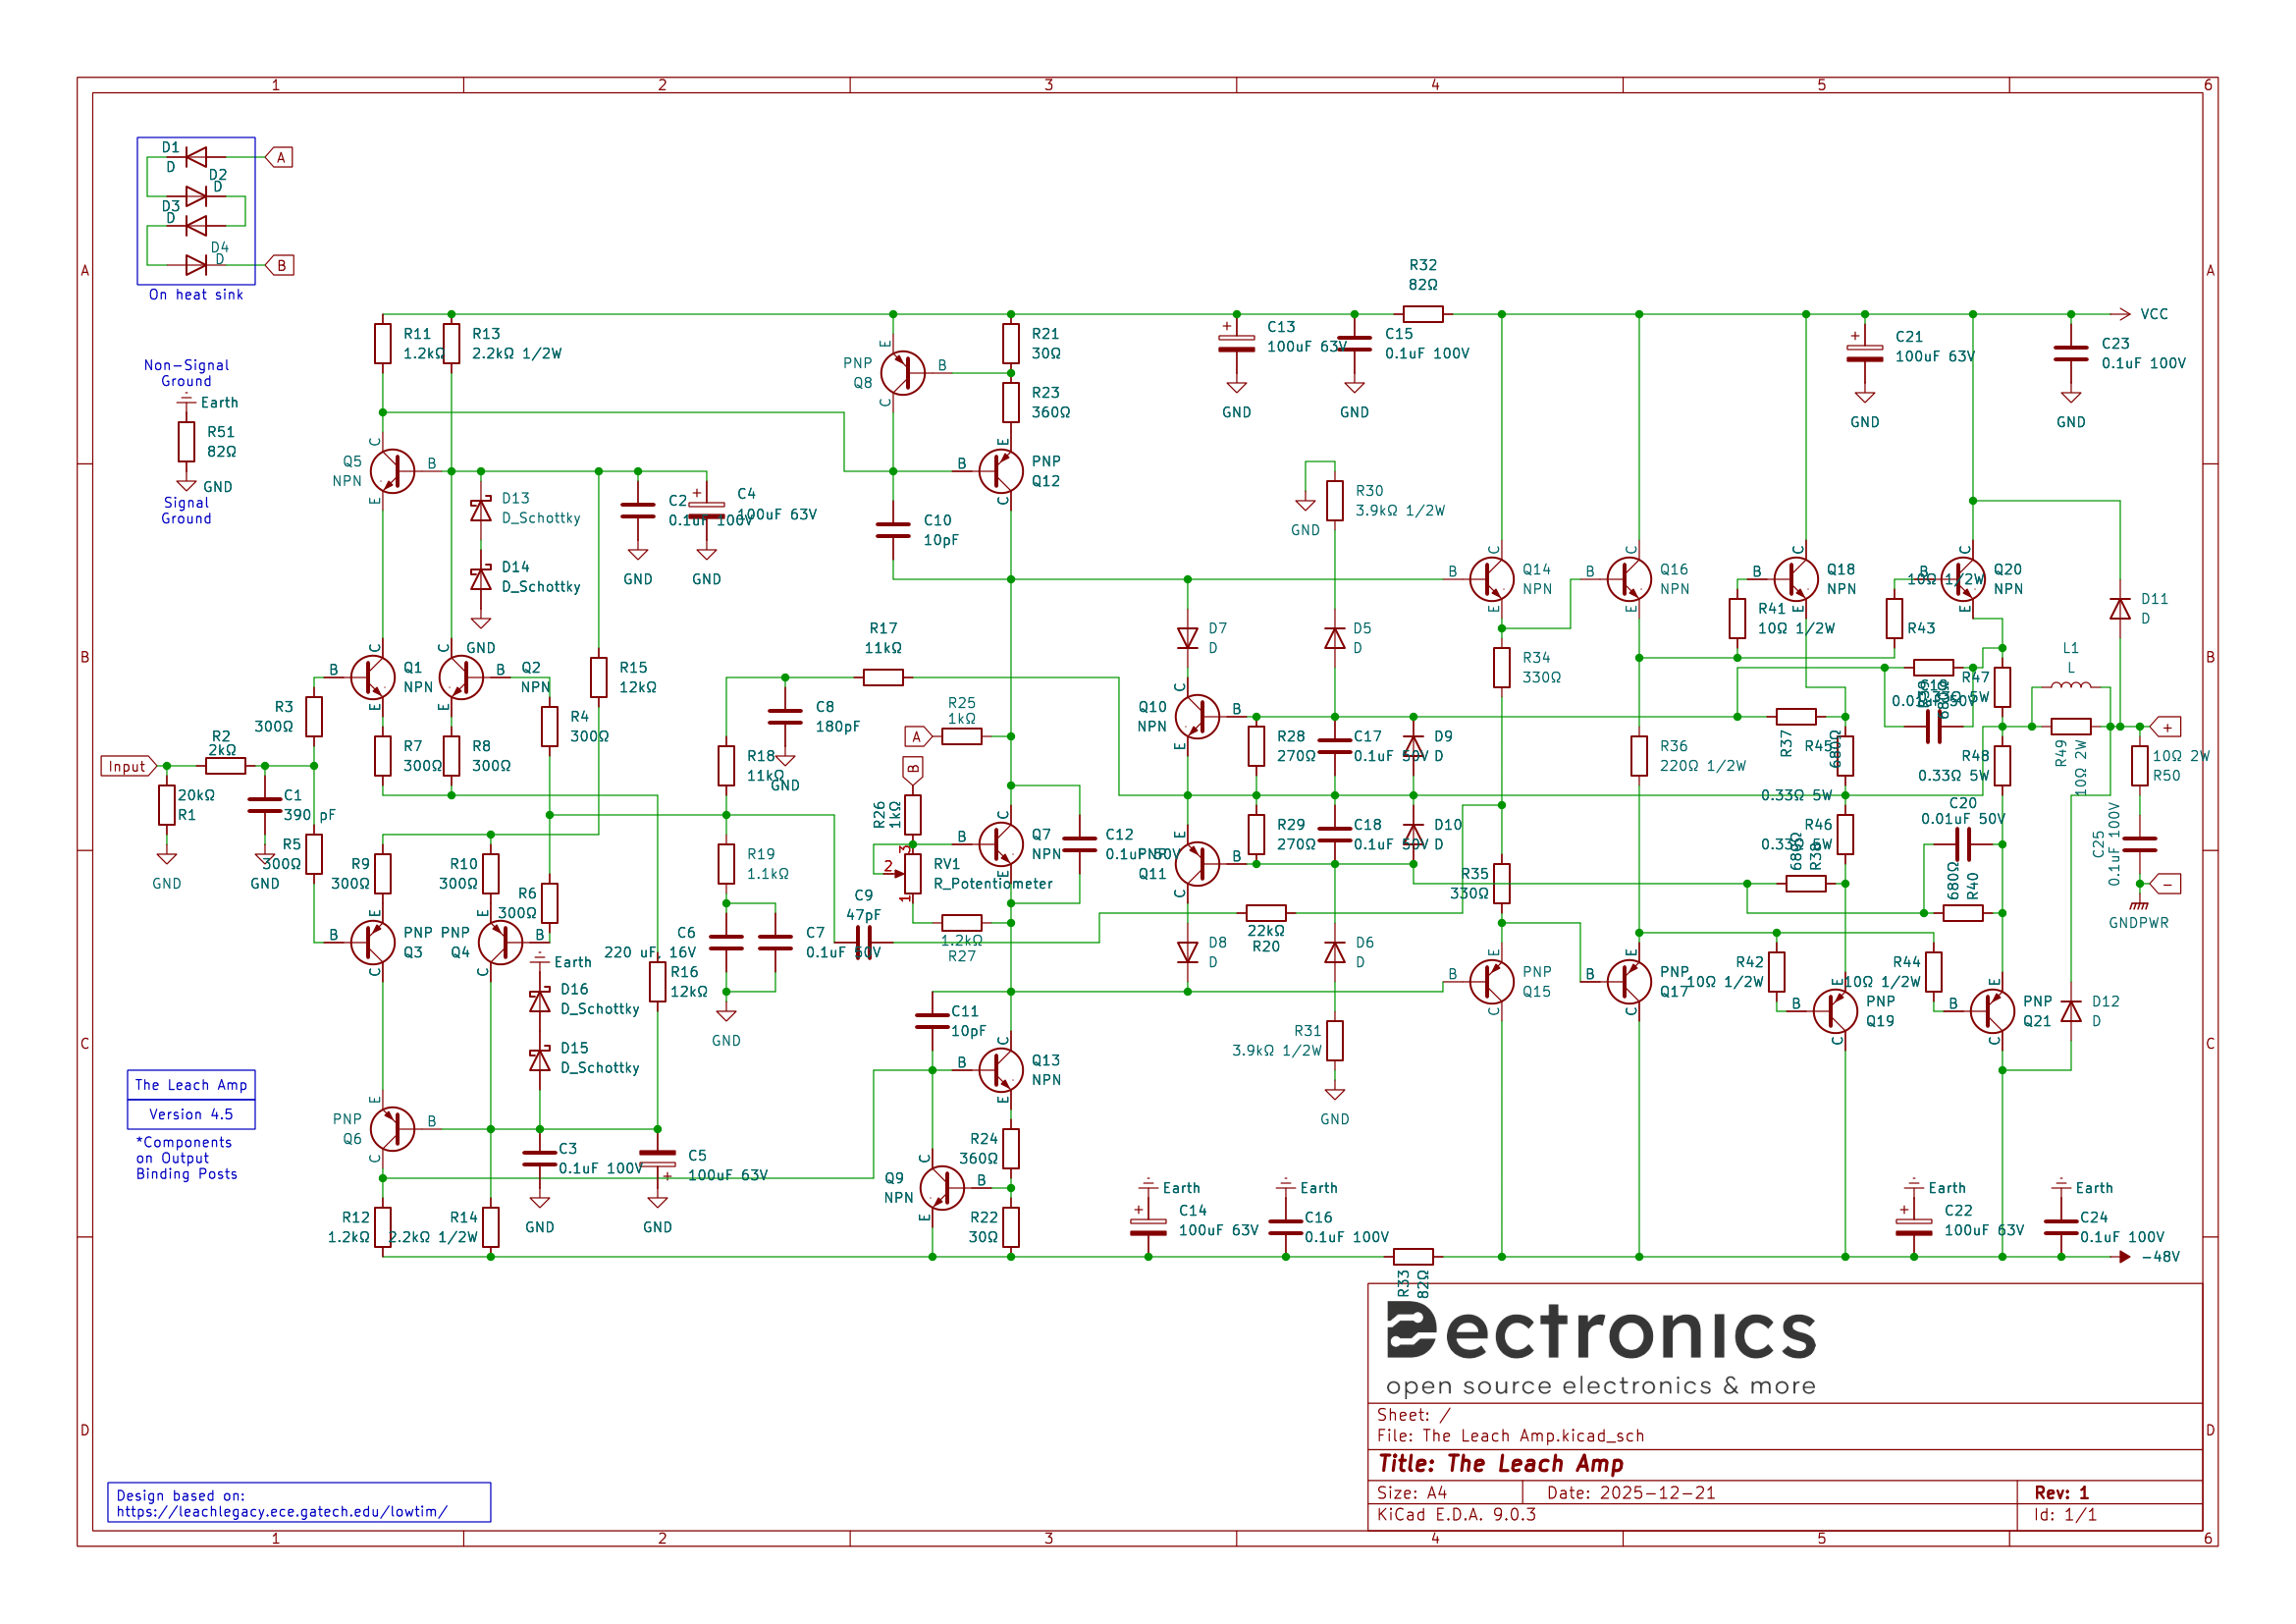Select the Q15 PNP transistor symbol
Screen dimensions: 2296x1624
(1492, 982)
